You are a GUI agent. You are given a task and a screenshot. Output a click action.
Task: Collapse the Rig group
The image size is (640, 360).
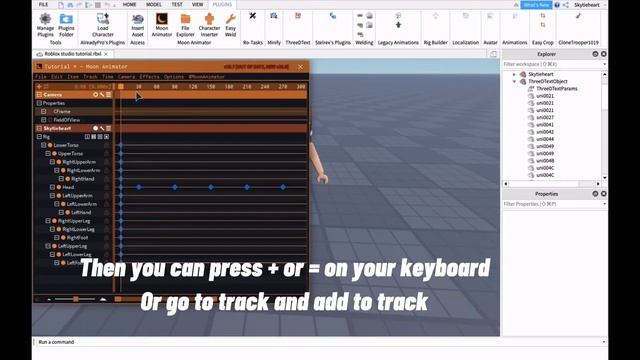coord(39,137)
